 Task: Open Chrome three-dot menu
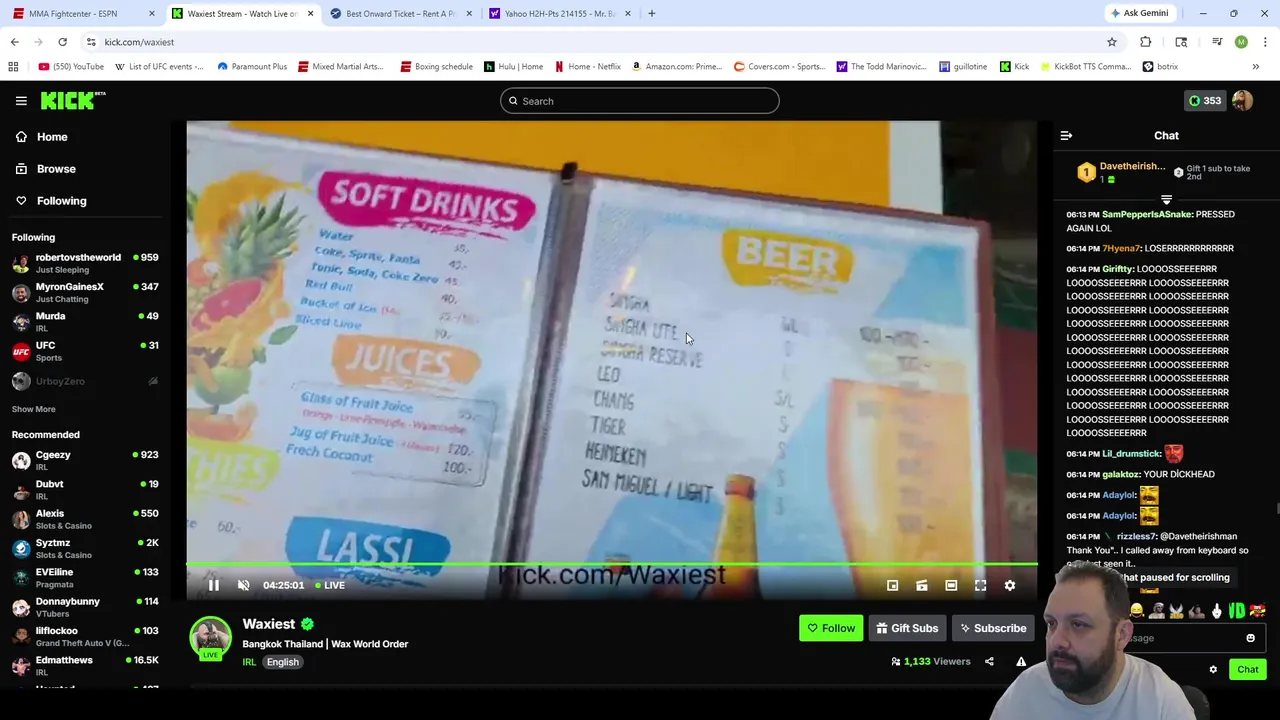click(1265, 42)
